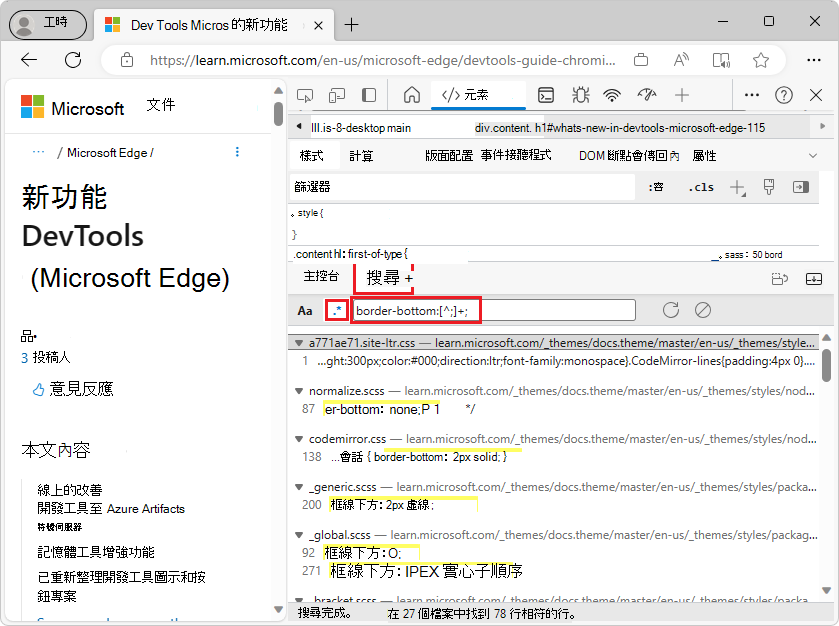Open the 記憶體工具增強功能 article link
The image size is (839, 626).
[96, 552]
